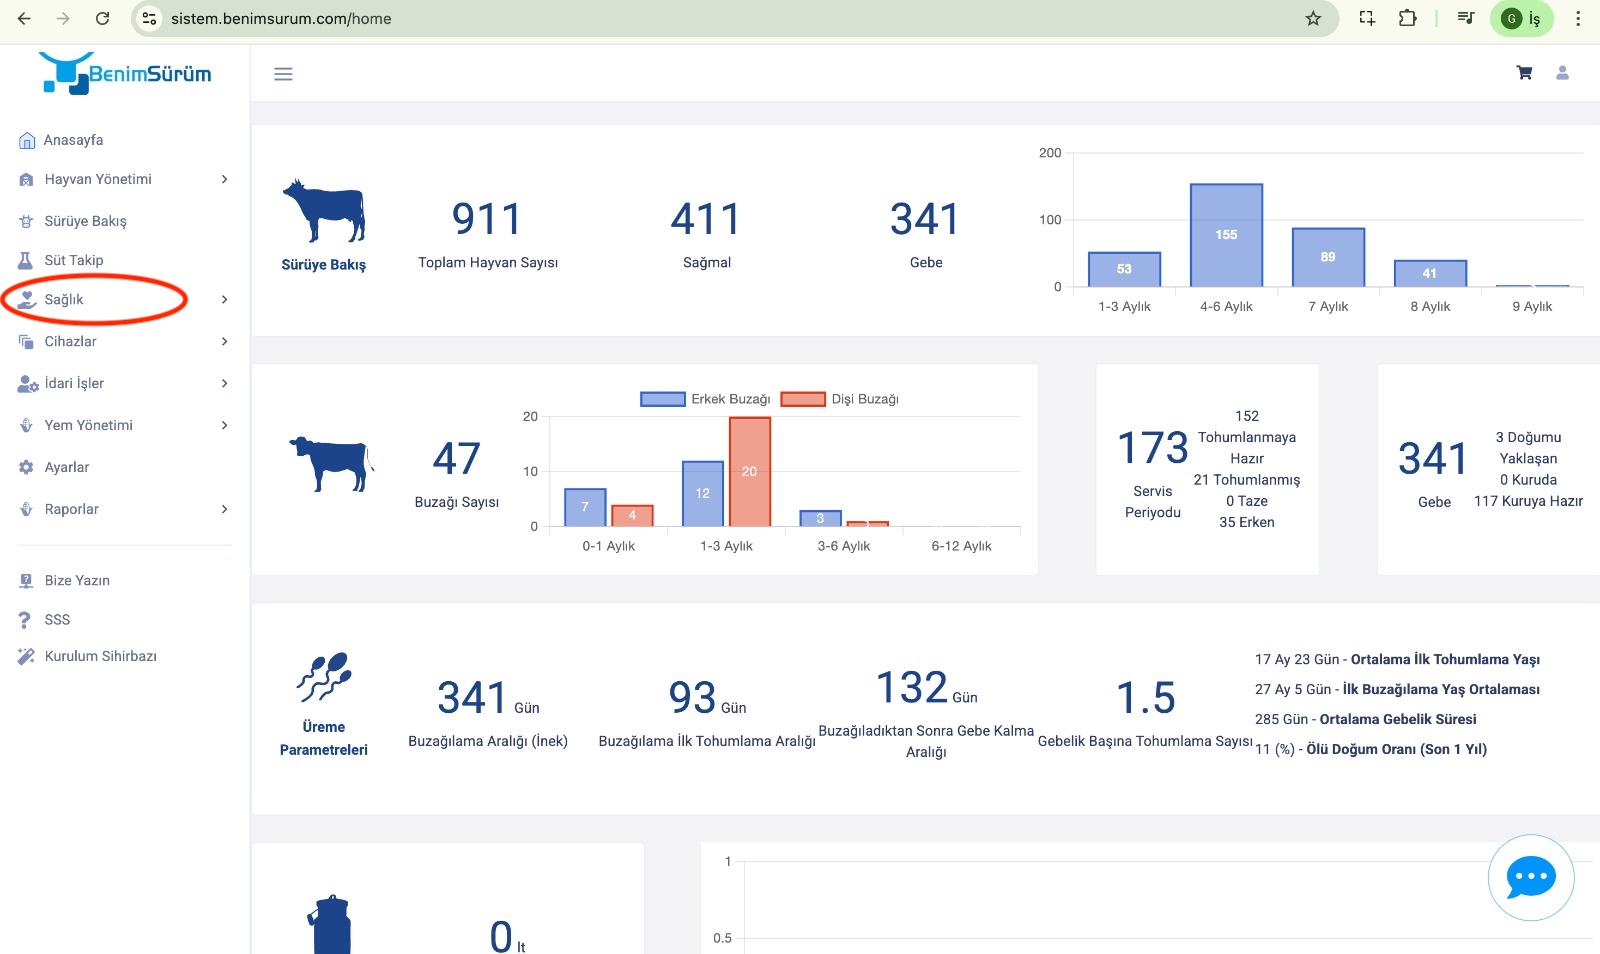Viewport: 1600px width, 954px height.
Task: Open the Chrome profile chip labeled İş
Action: [x=1522, y=18]
